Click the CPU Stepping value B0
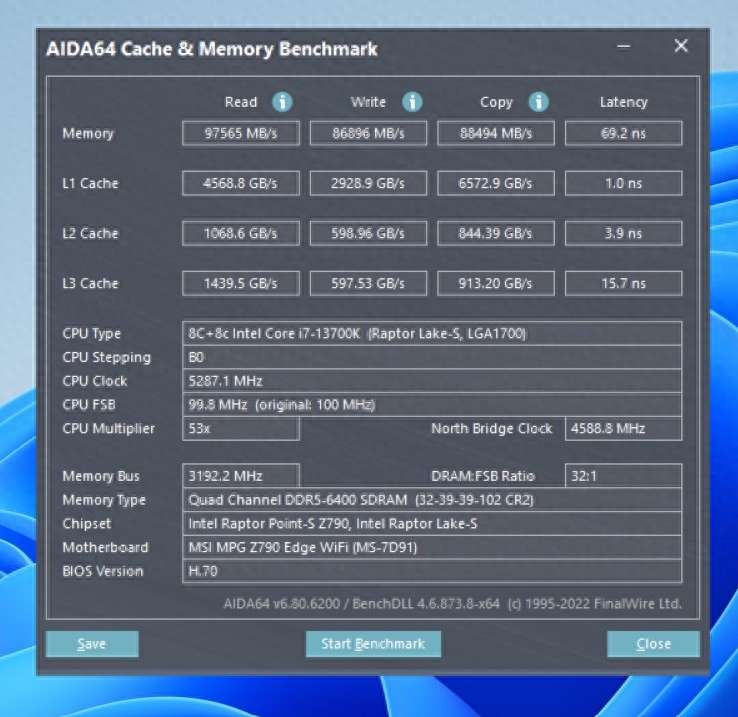This screenshot has width=738, height=717. pos(432,357)
